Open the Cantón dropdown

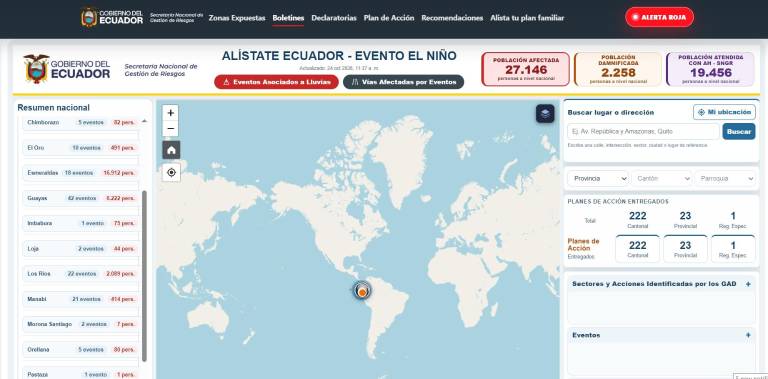point(662,179)
